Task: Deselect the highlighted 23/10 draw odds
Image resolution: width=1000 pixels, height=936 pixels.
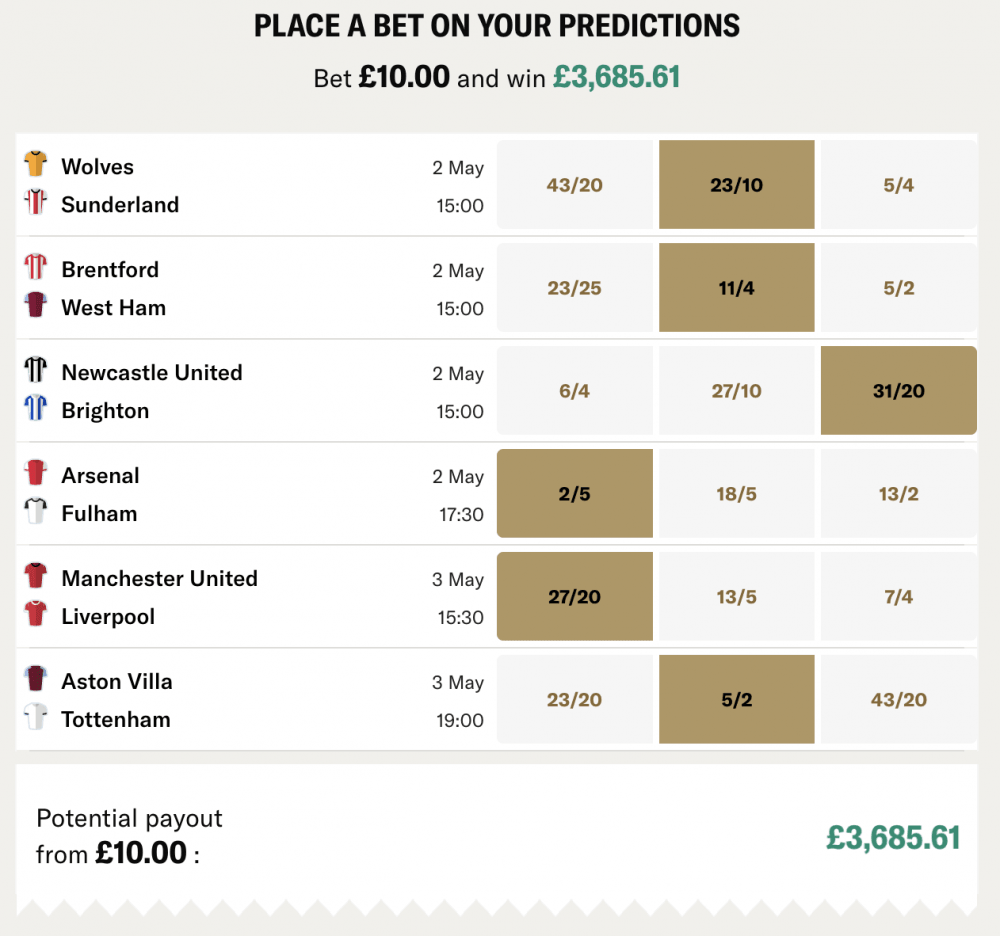Action: 736,184
